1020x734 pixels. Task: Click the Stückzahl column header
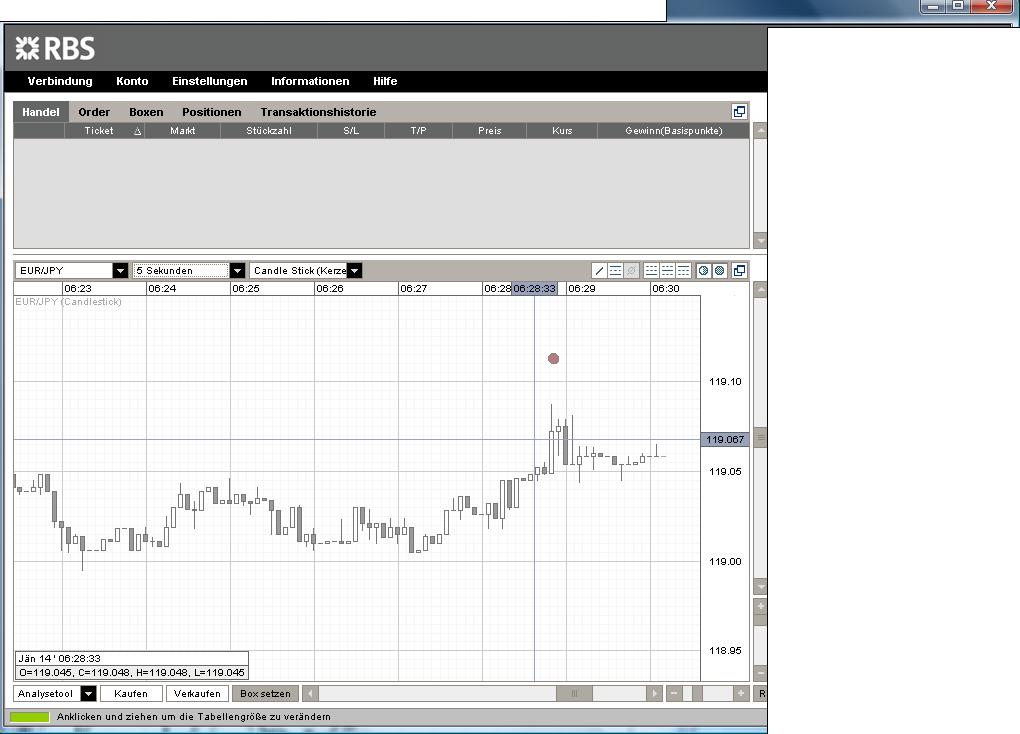click(269, 131)
